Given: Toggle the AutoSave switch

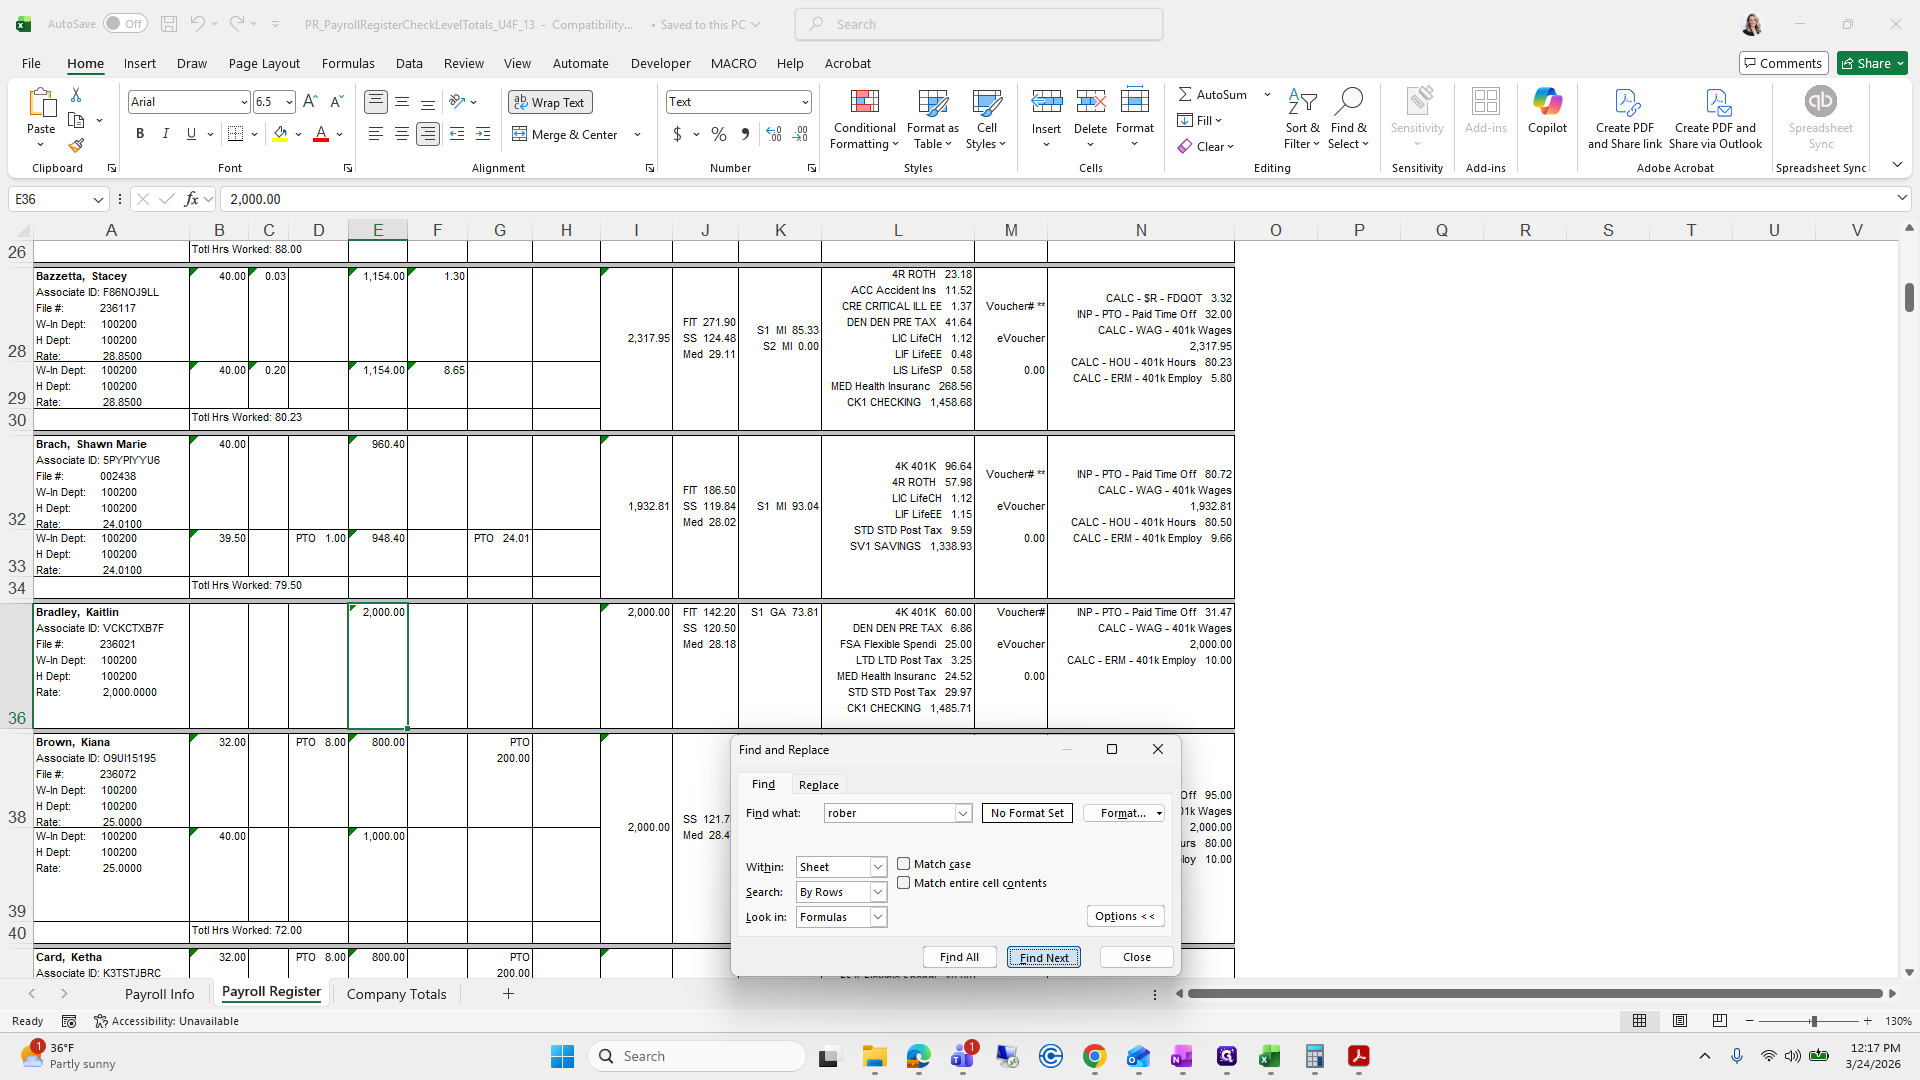Looking at the screenshot, I should (x=124, y=24).
